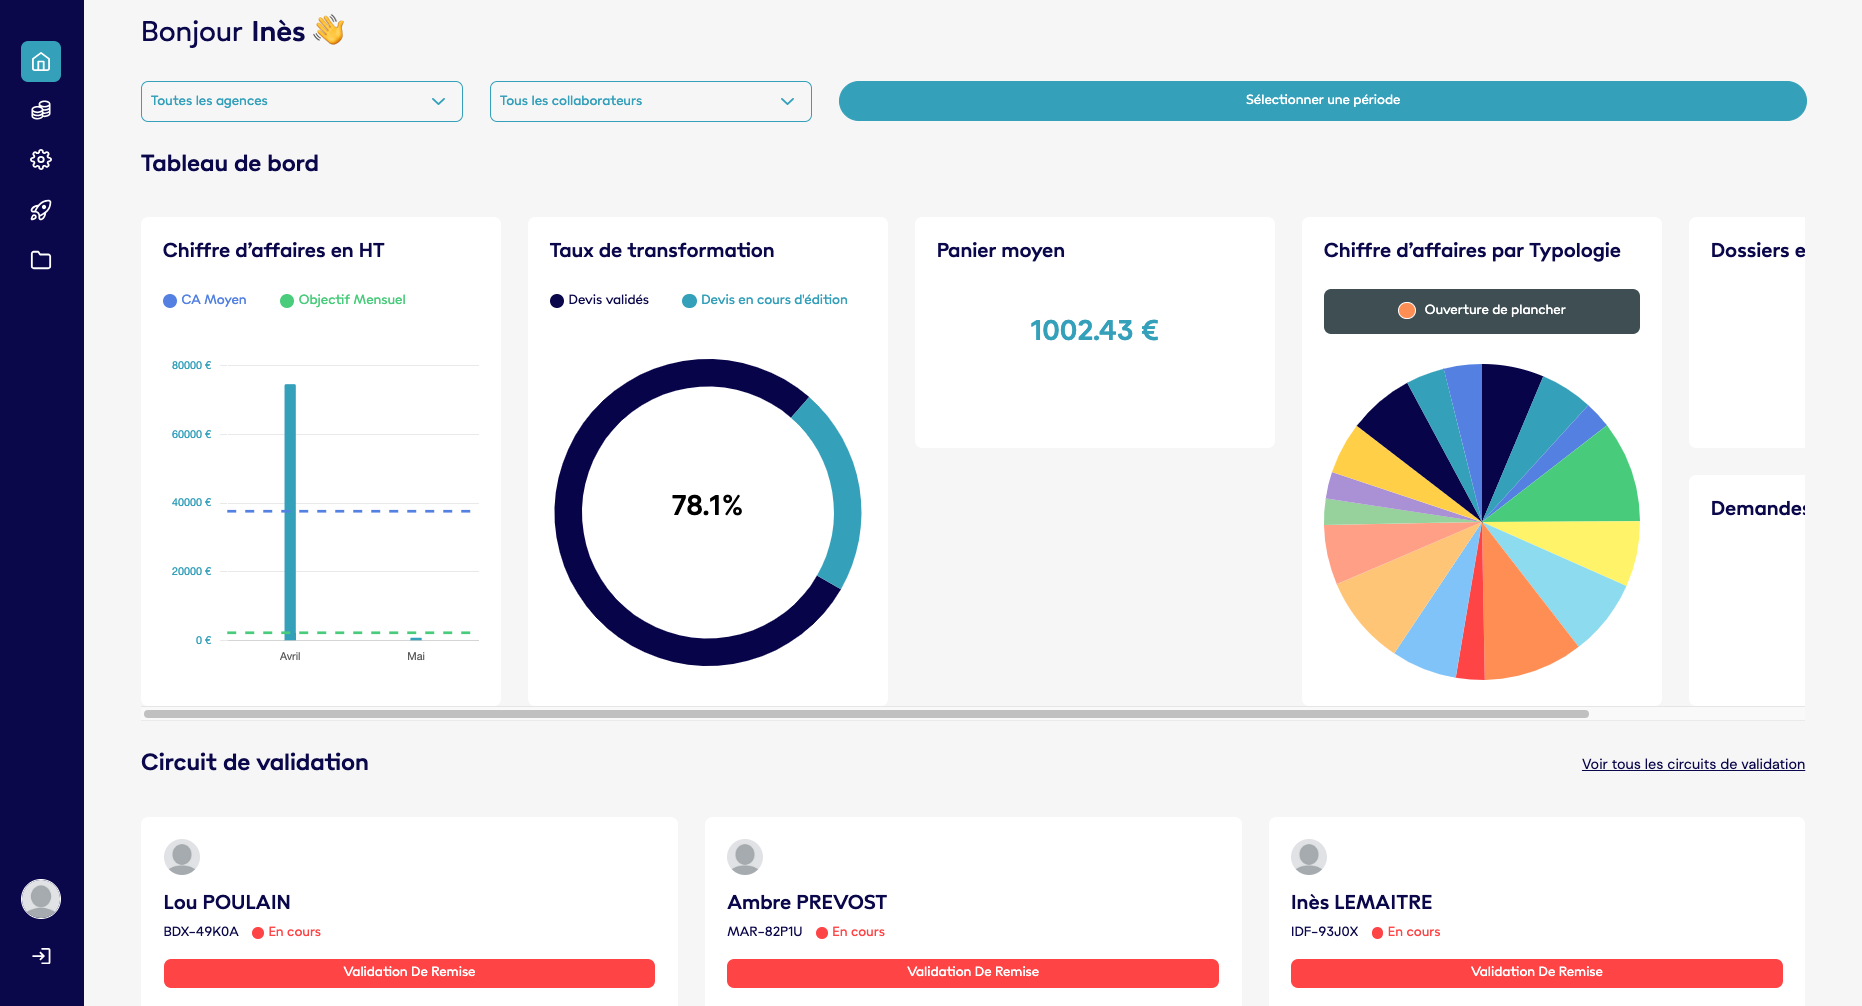Click Validation De Remise for Ambre PREVOST
Screen dimensions: 1862x1006
click(x=973, y=973)
